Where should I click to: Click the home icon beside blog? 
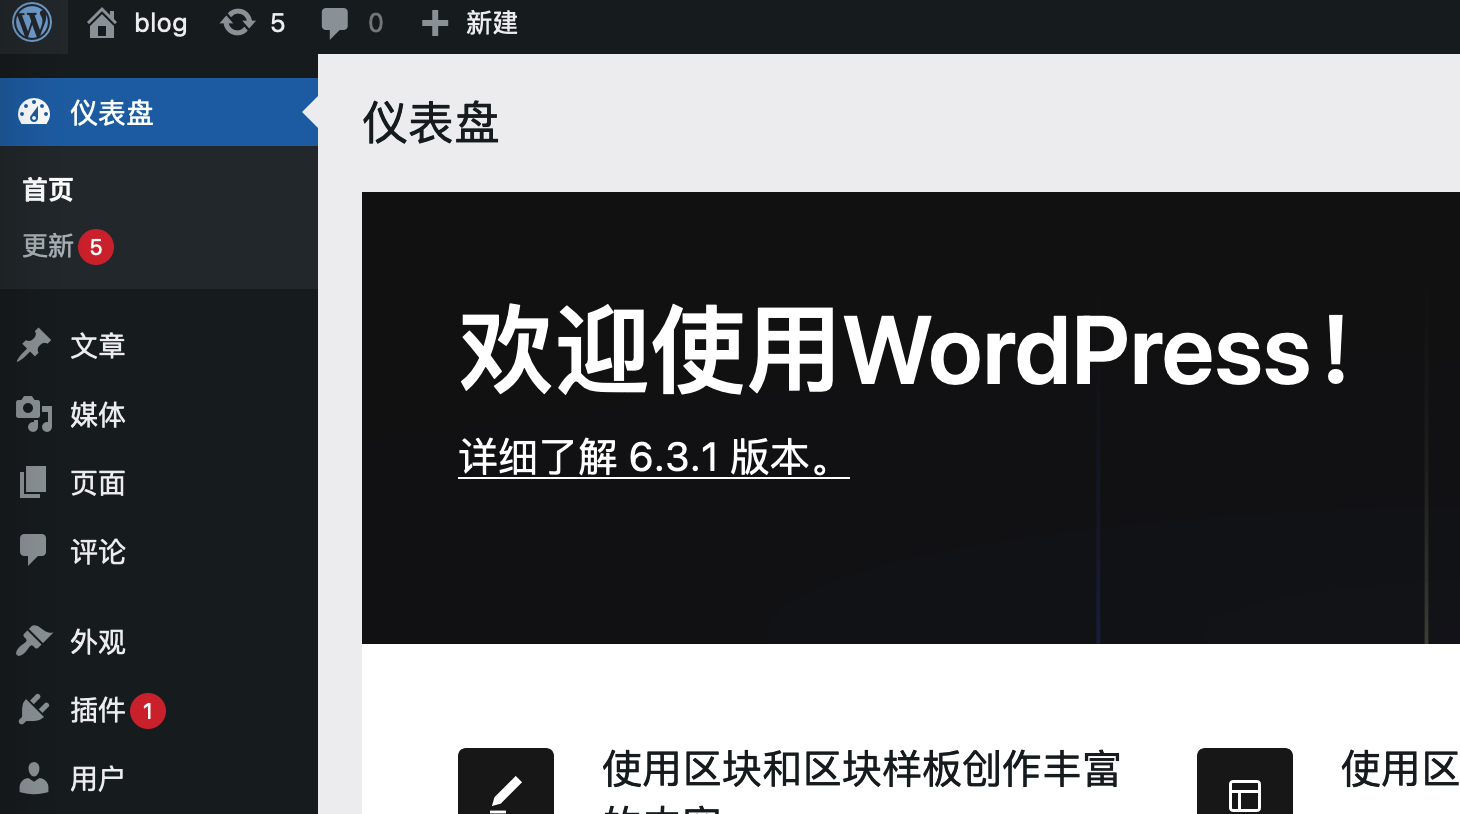click(x=102, y=22)
